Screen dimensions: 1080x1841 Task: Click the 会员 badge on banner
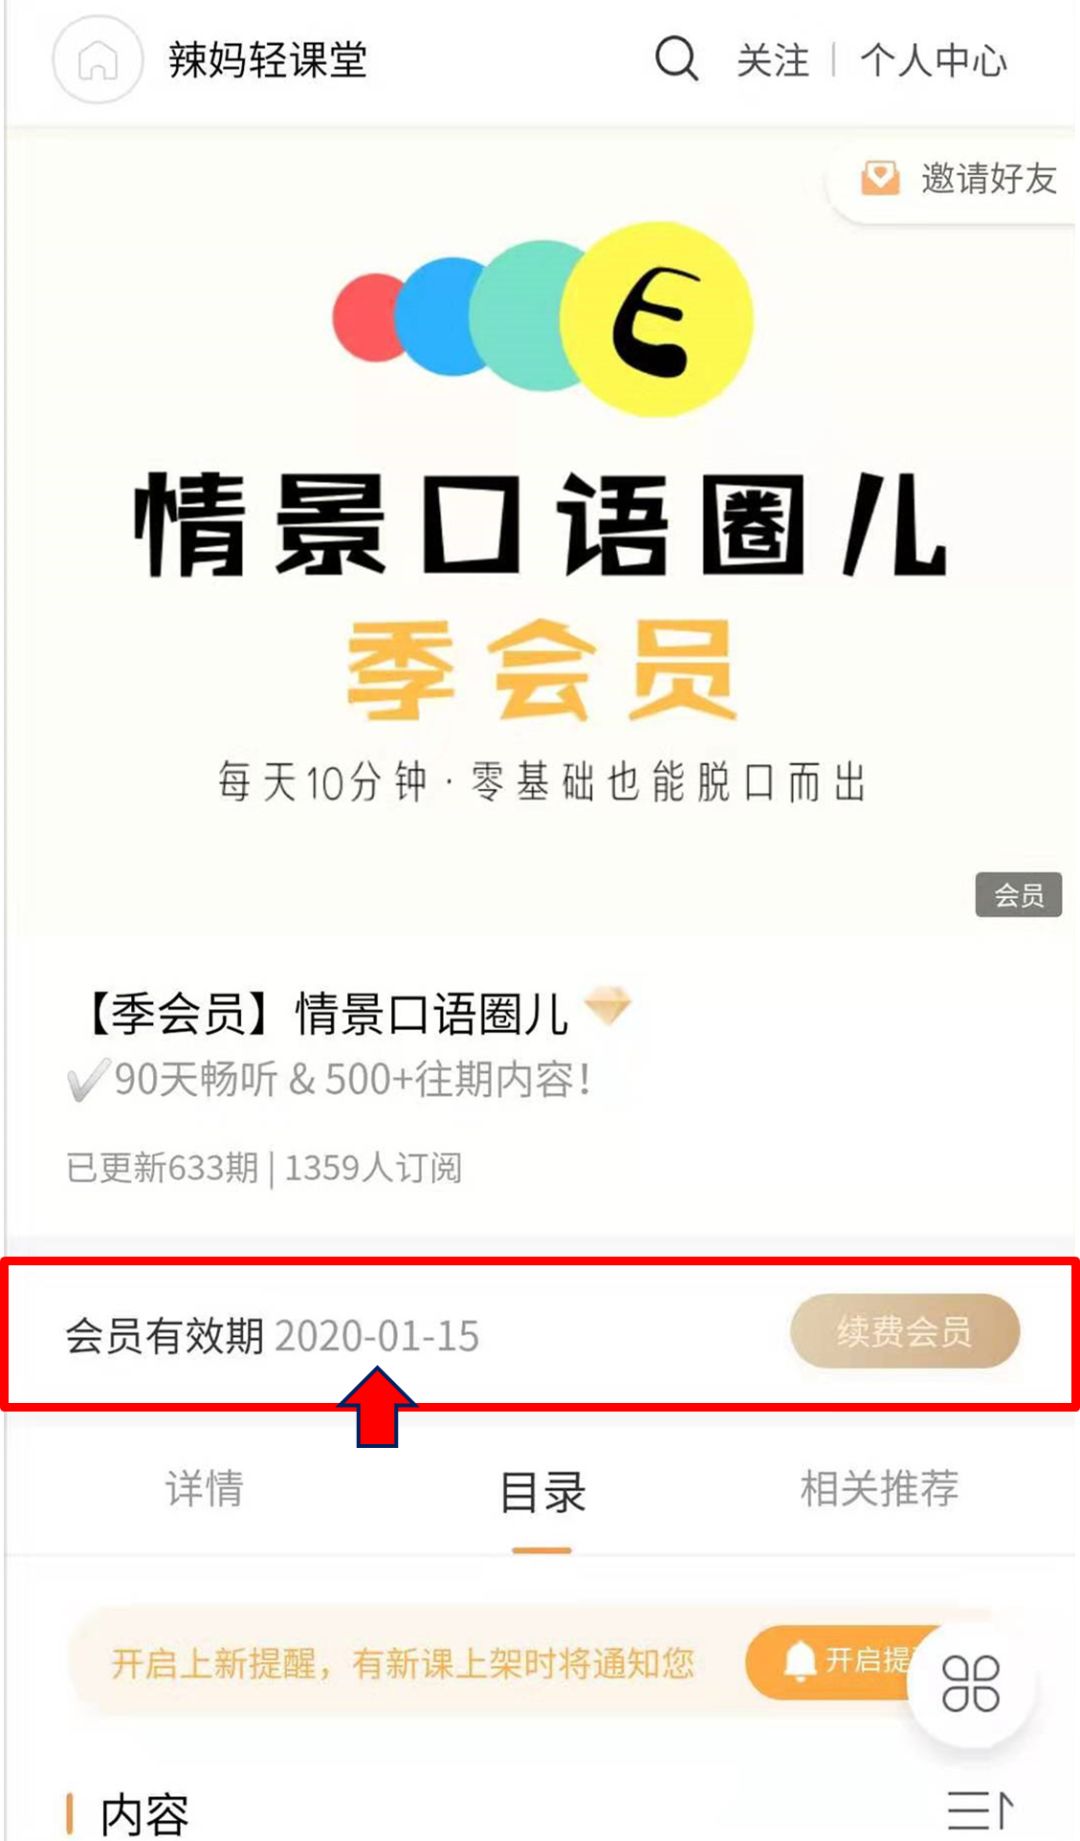click(1018, 894)
